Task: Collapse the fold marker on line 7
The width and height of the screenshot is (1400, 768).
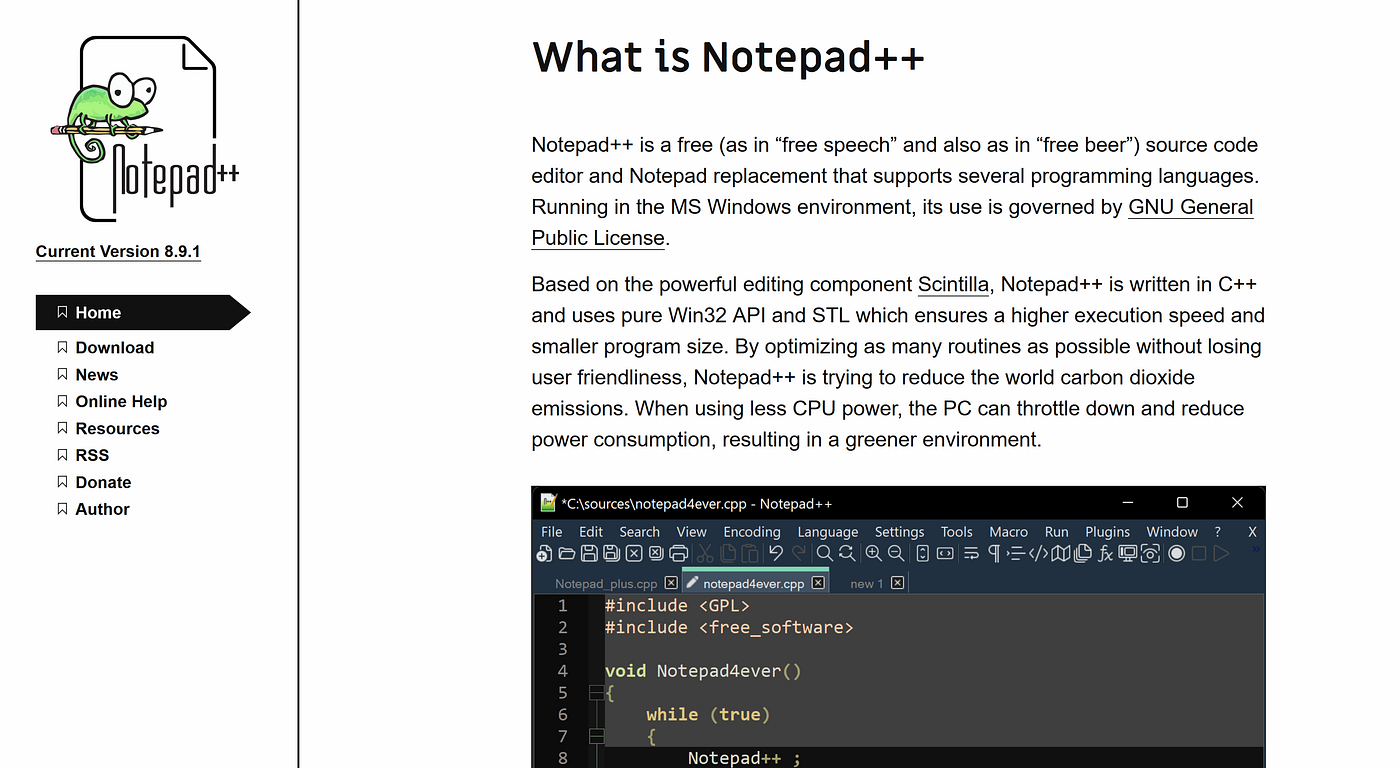Action: (x=596, y=736)
